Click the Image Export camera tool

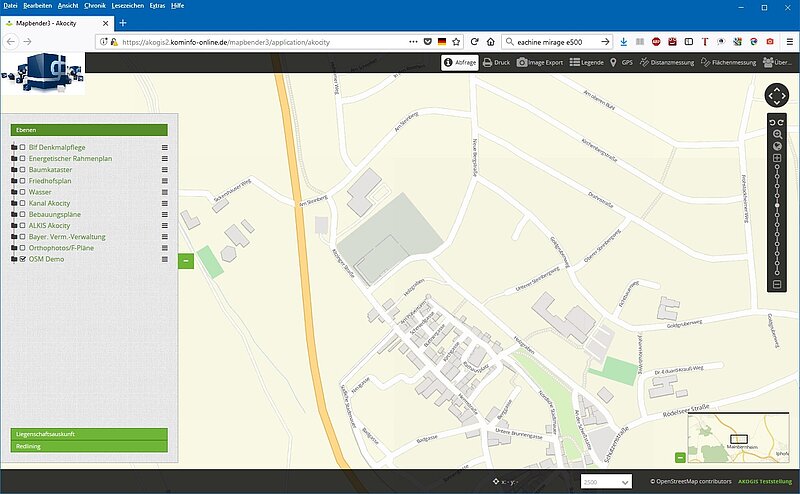(541, 62)
